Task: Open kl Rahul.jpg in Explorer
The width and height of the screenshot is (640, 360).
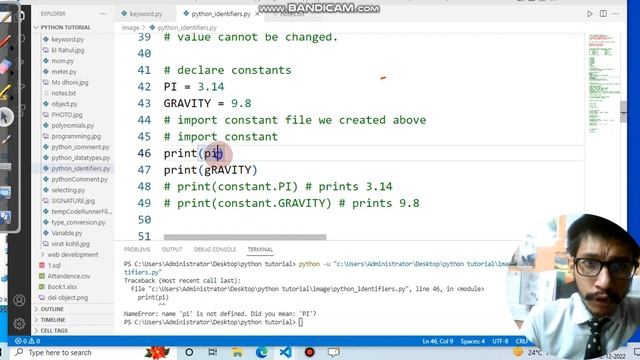Action: 68,50
